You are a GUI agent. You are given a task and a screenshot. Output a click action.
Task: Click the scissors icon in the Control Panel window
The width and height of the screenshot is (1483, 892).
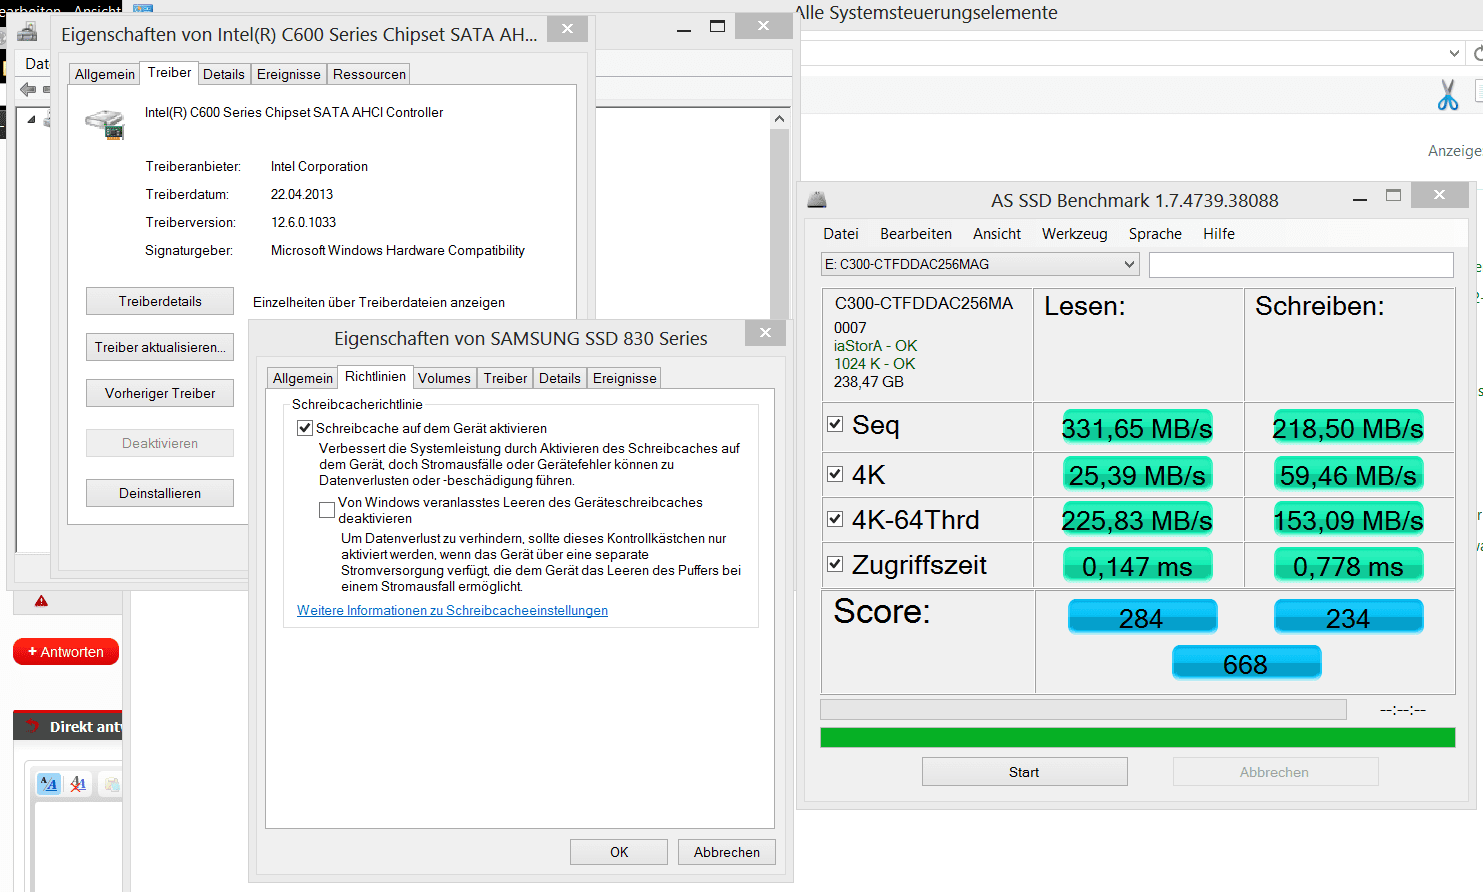(1447, 94)
